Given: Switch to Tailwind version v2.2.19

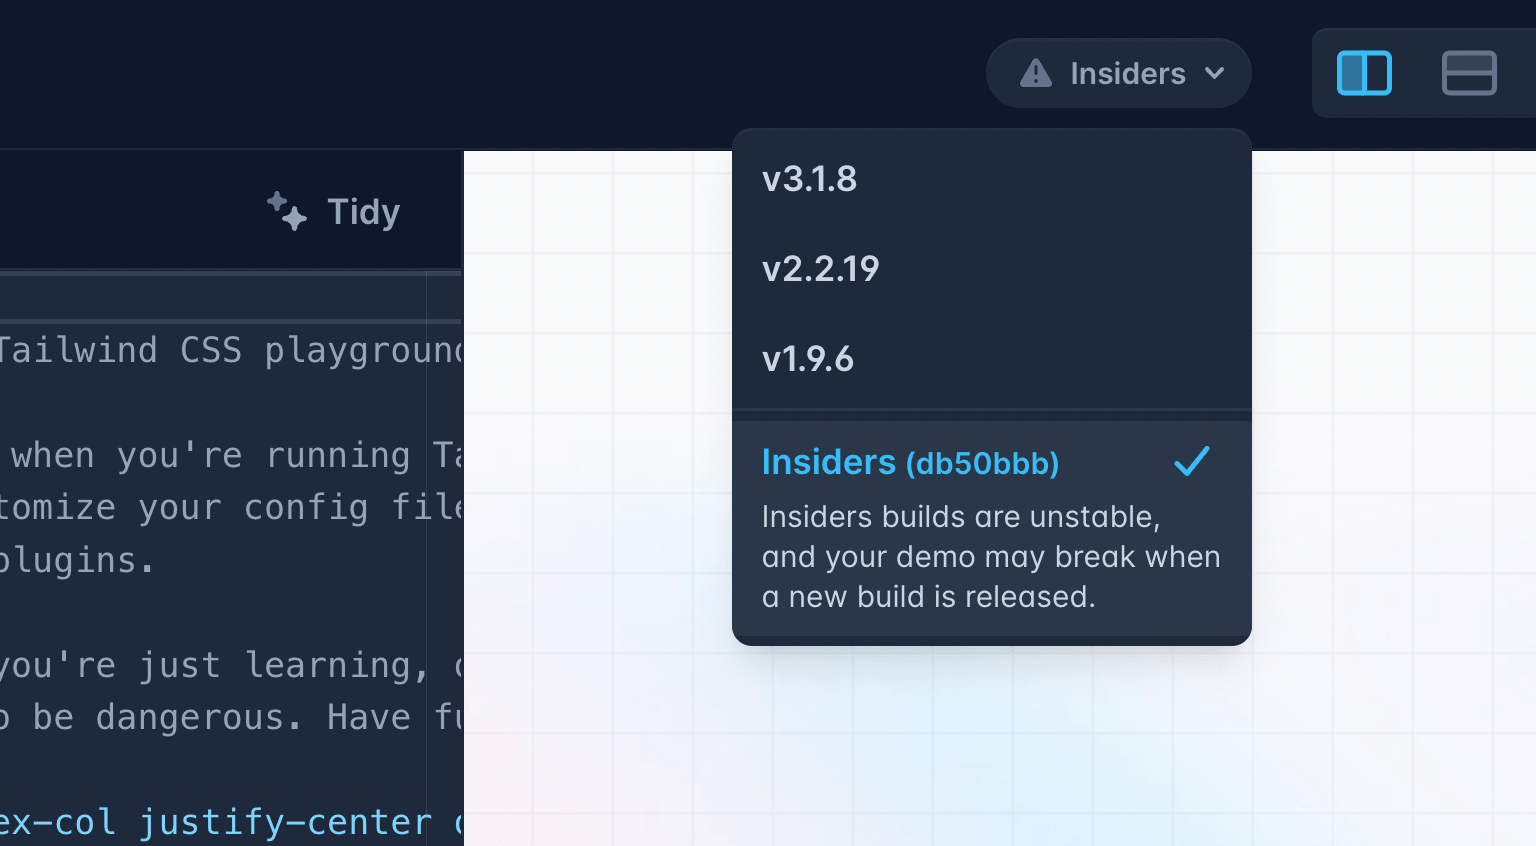Looking at the screenshot, I should click(x=821, y=268).
